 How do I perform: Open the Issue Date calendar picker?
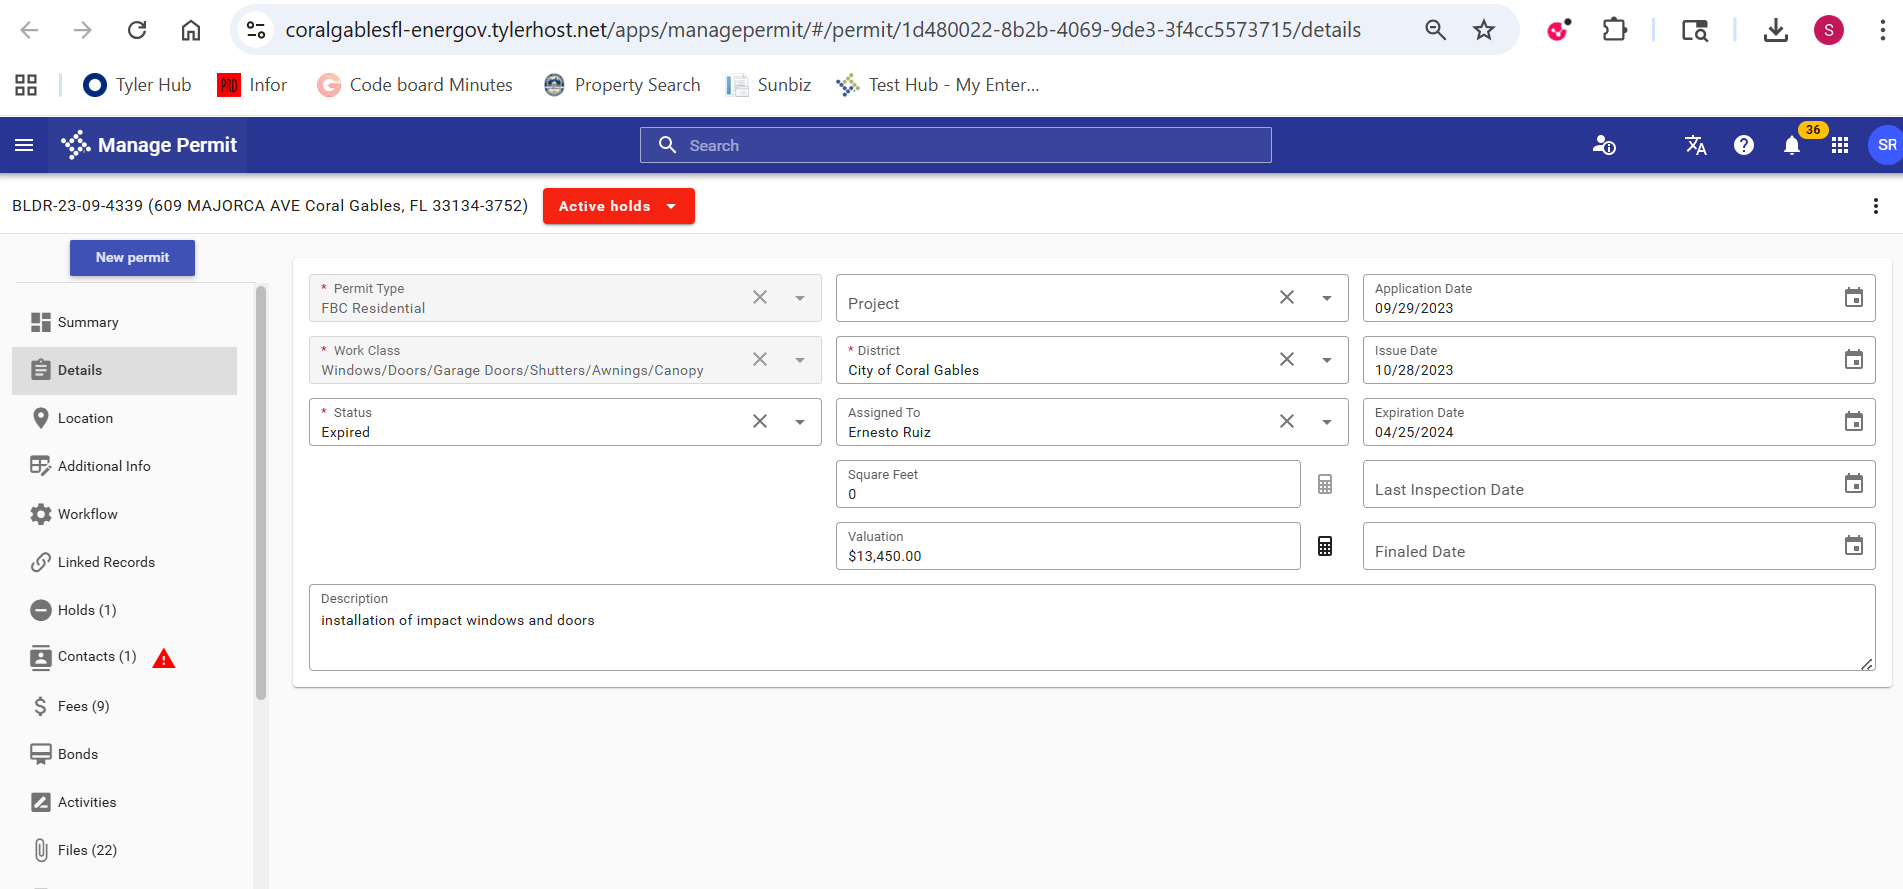1853,360
